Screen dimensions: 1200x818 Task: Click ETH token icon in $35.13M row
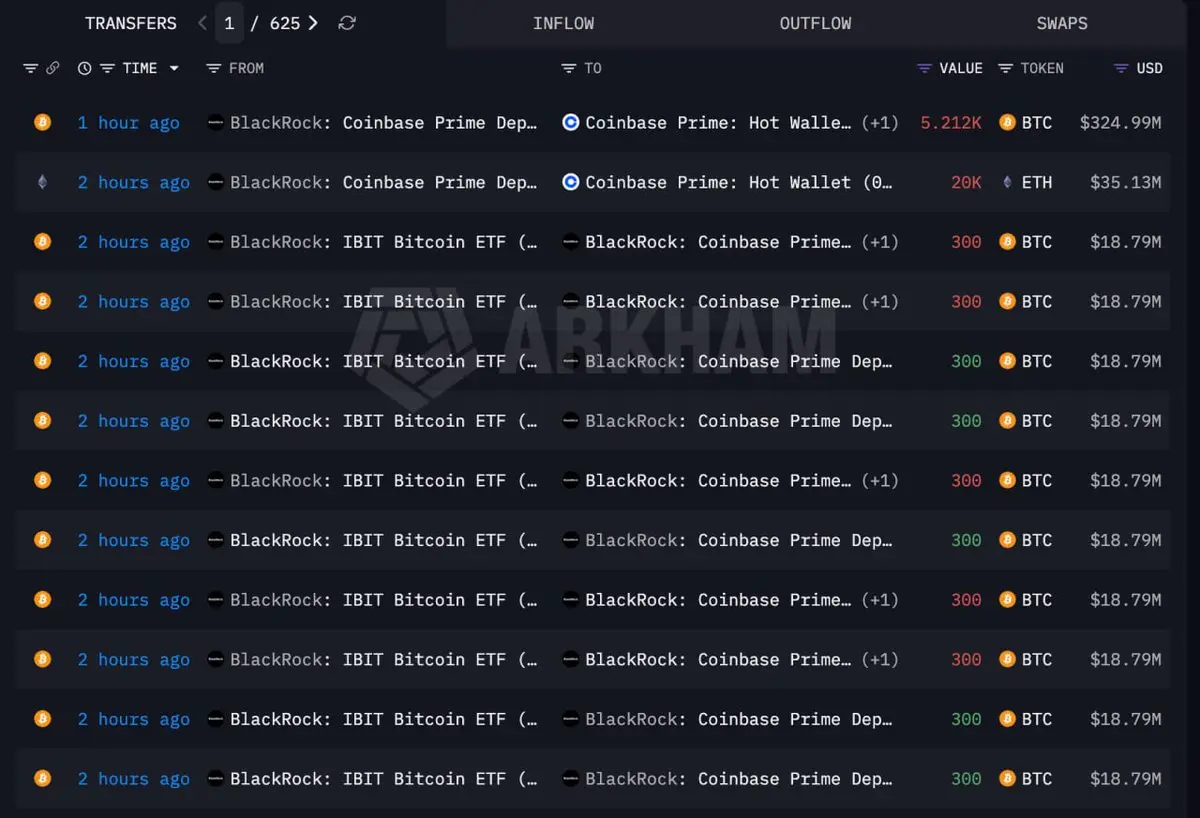point(1008,182)
